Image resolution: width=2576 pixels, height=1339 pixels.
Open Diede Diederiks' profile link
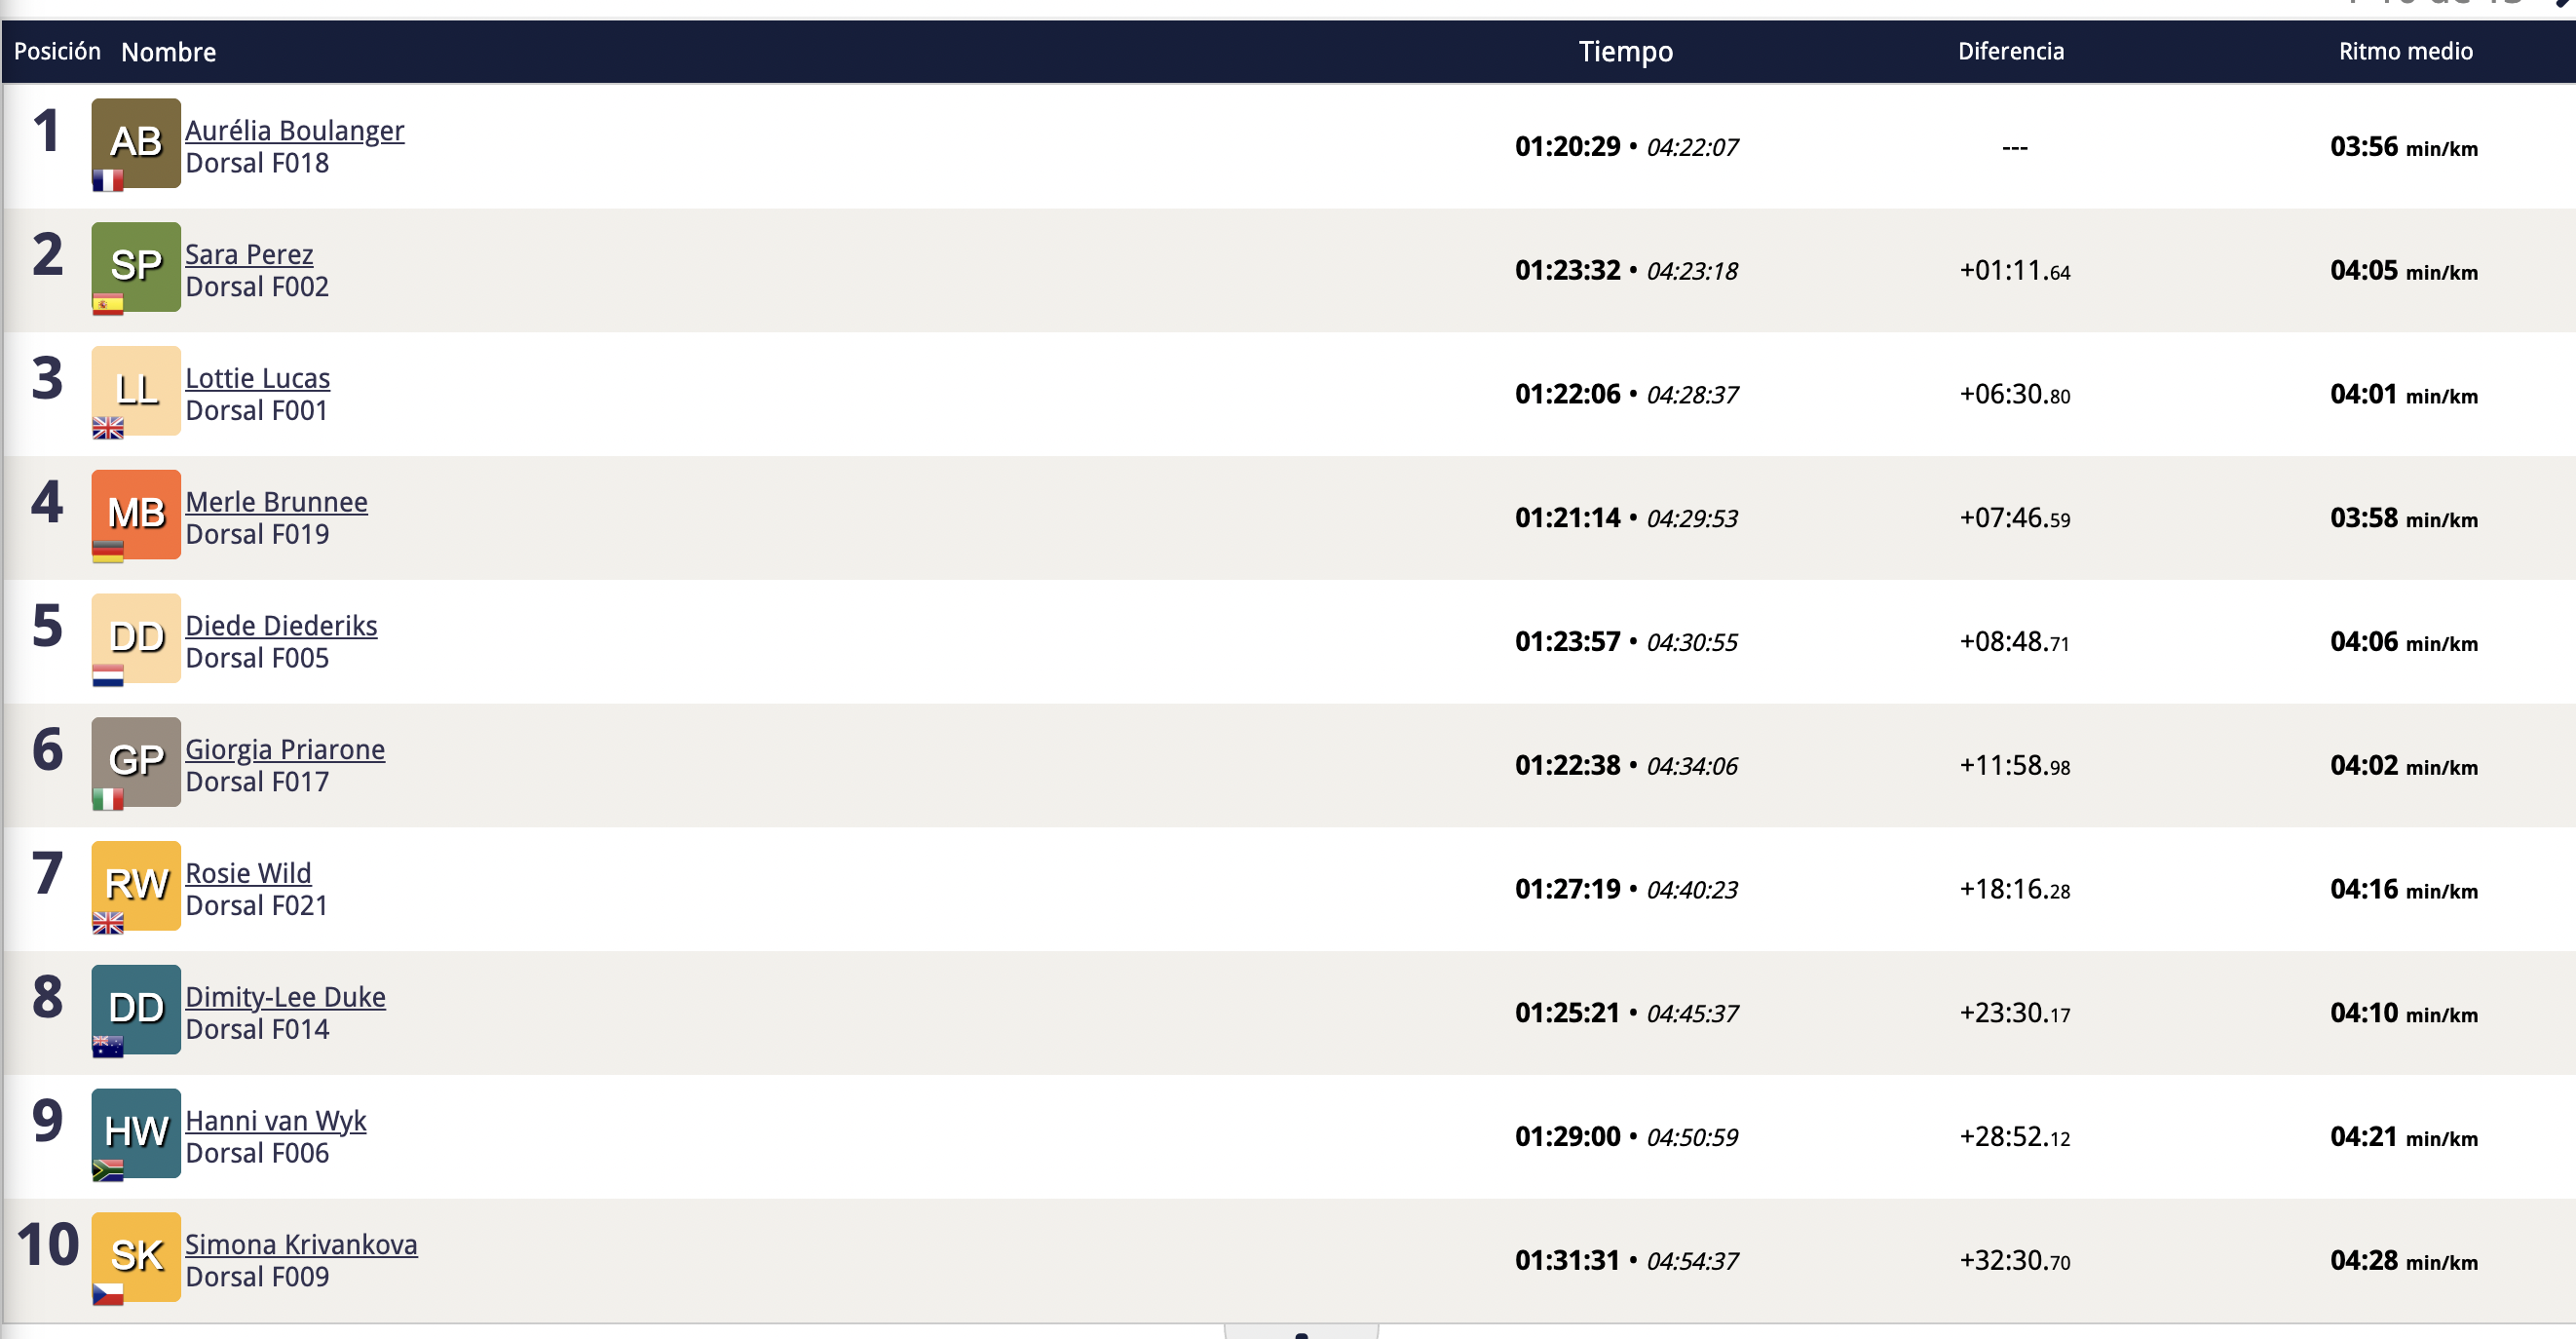pos(281,626)
